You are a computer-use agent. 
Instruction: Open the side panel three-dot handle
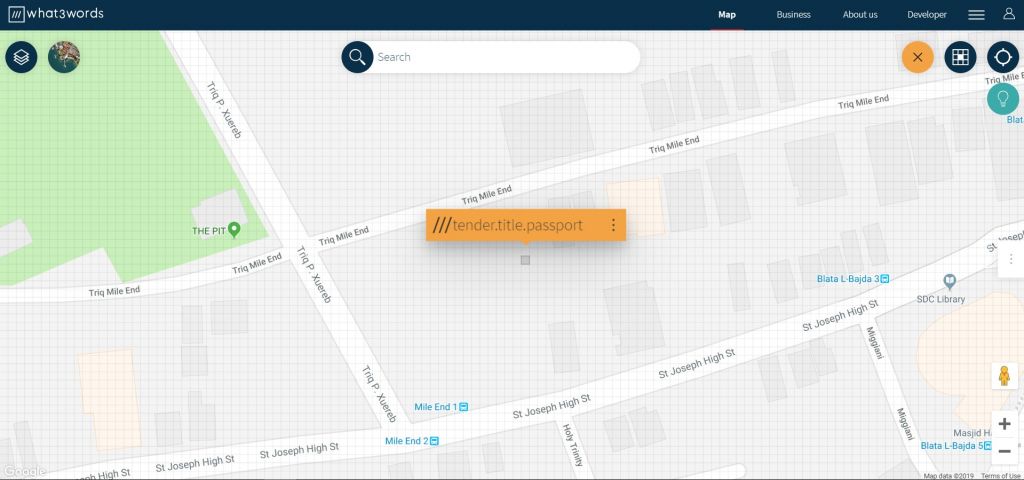(x=1011, y=259)
